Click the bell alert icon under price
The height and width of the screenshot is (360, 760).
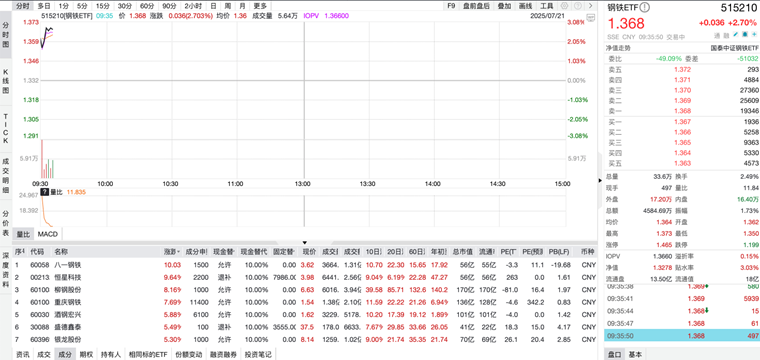(745, 35)
